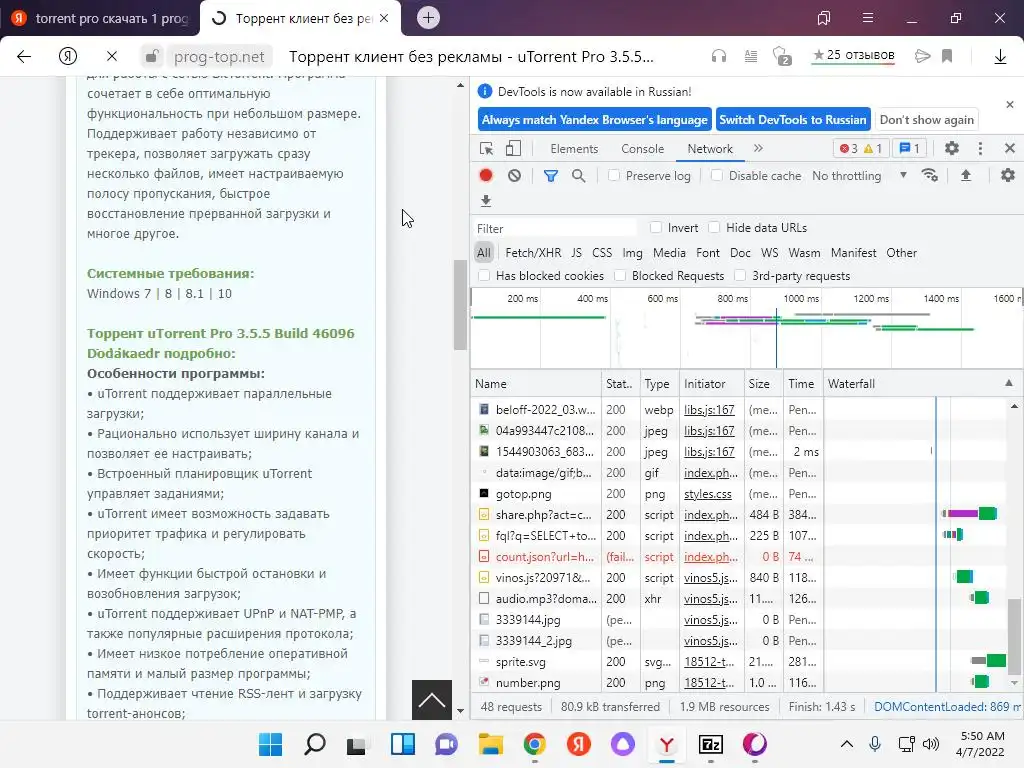Open 7-Zip in the taskbar
Viewport: 1024px width, 768px height.
[711, 744]
